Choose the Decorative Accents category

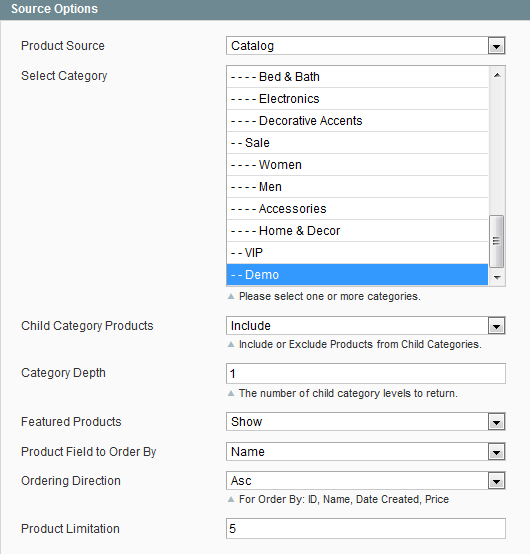[x=357, y=120]
